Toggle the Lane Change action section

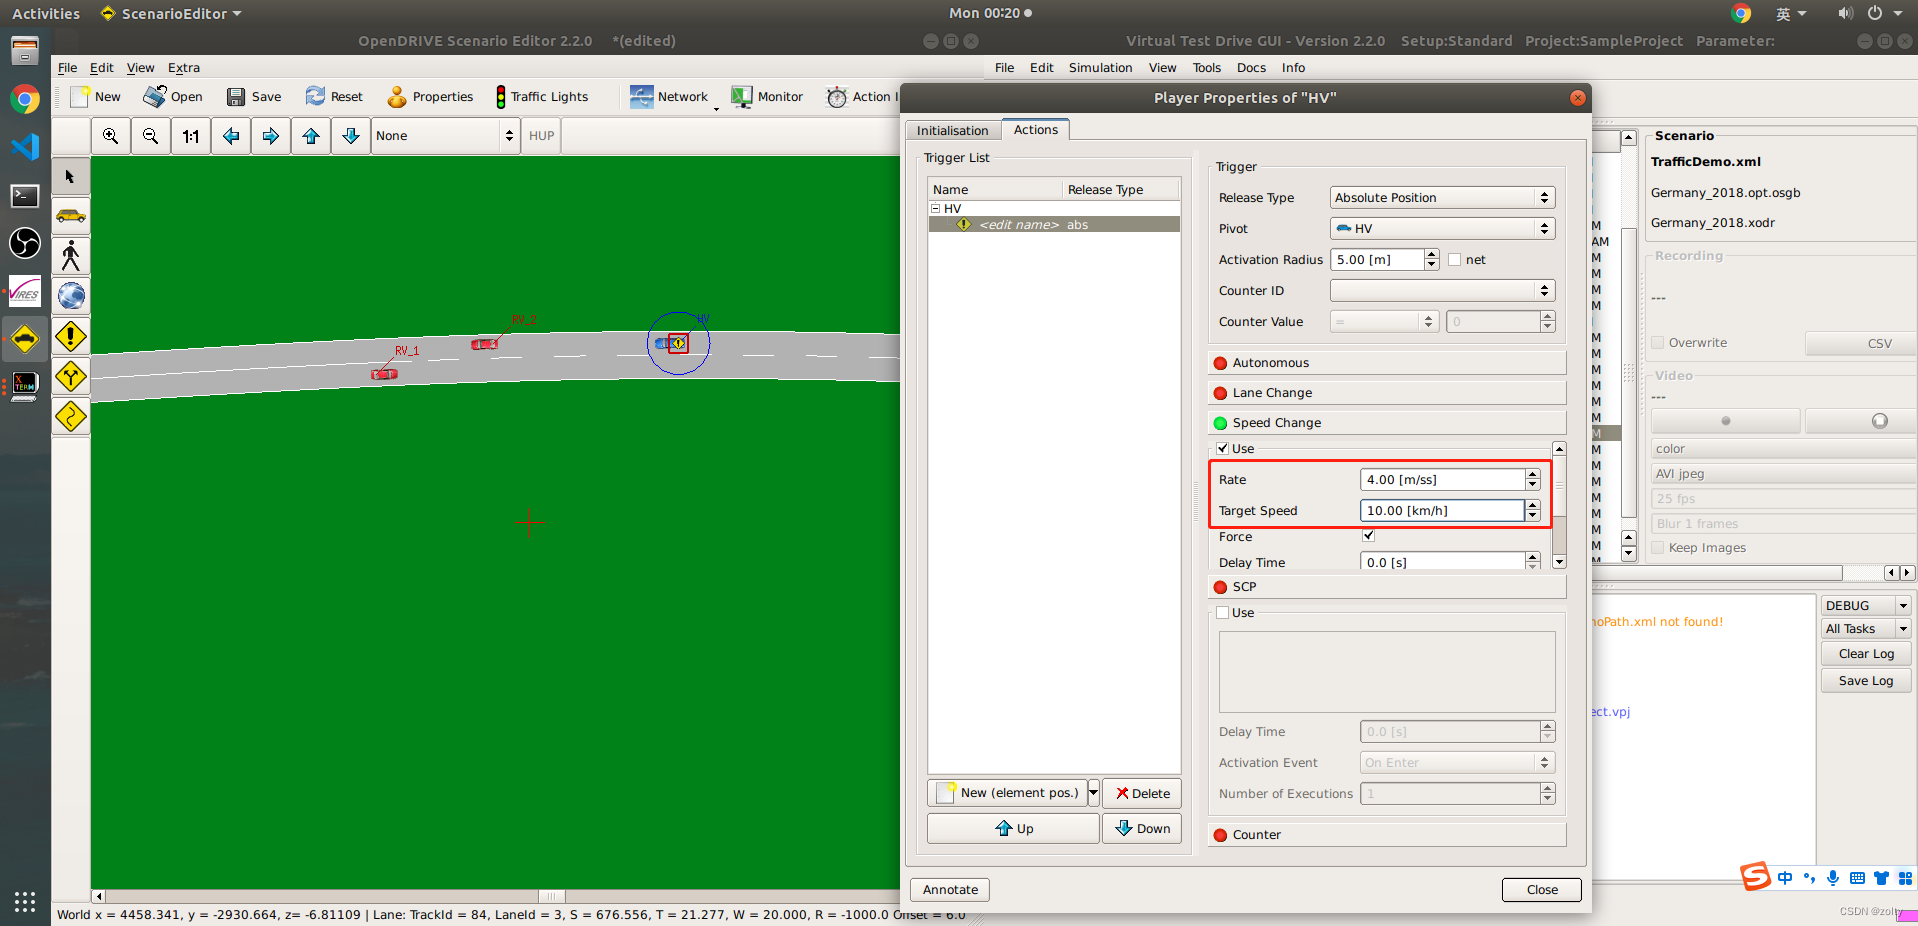pos(1386,393)
